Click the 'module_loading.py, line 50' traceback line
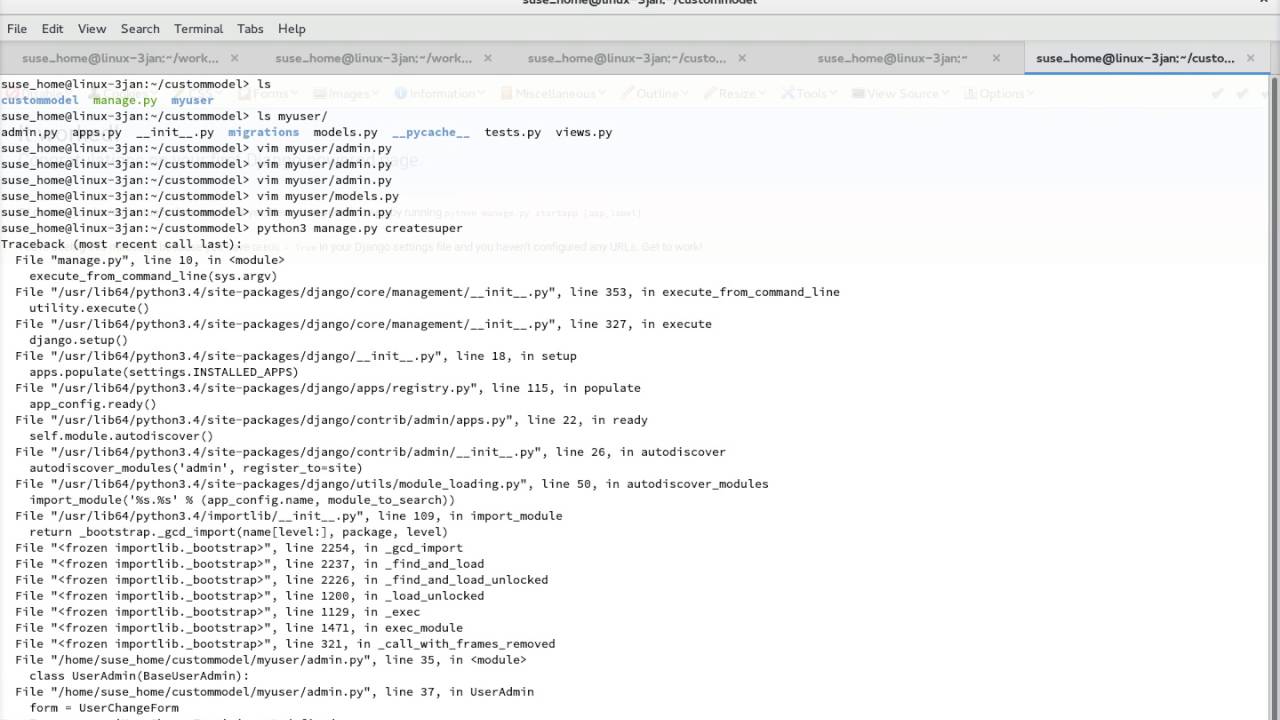1280x720 pixels. 392,484
